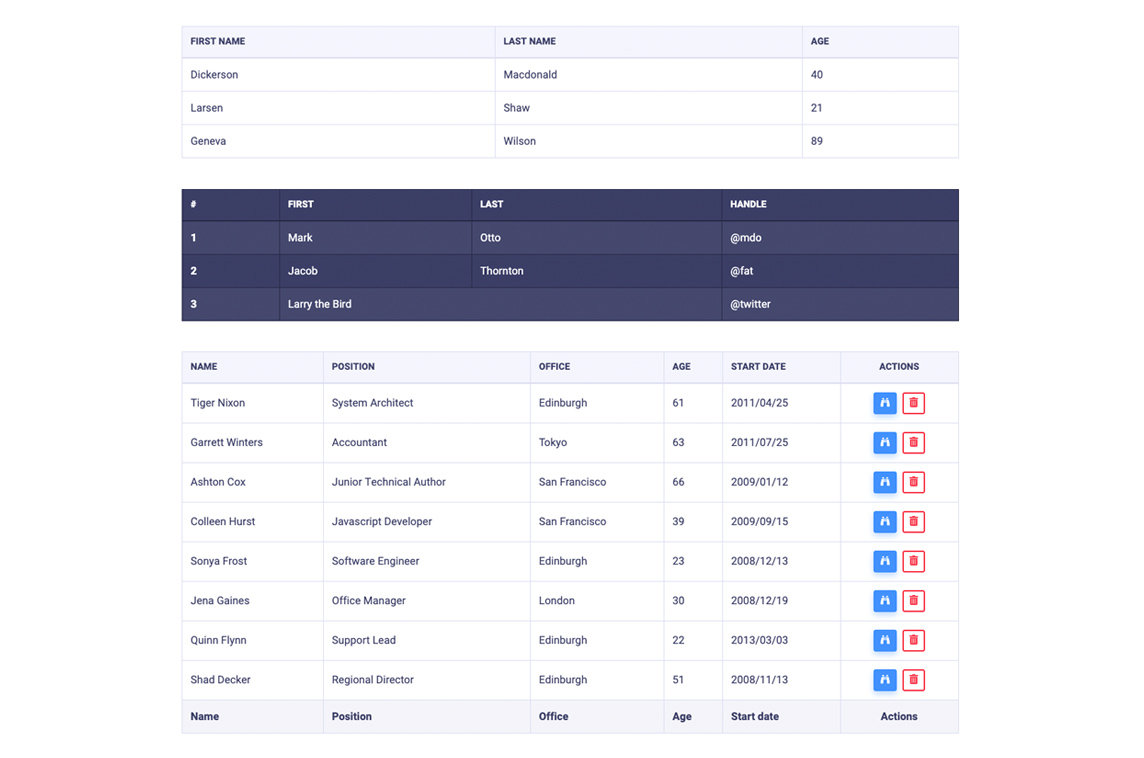Click the Junior Technical Author position cell
The image size is (1144, 758).
click(x=389, y=482)
